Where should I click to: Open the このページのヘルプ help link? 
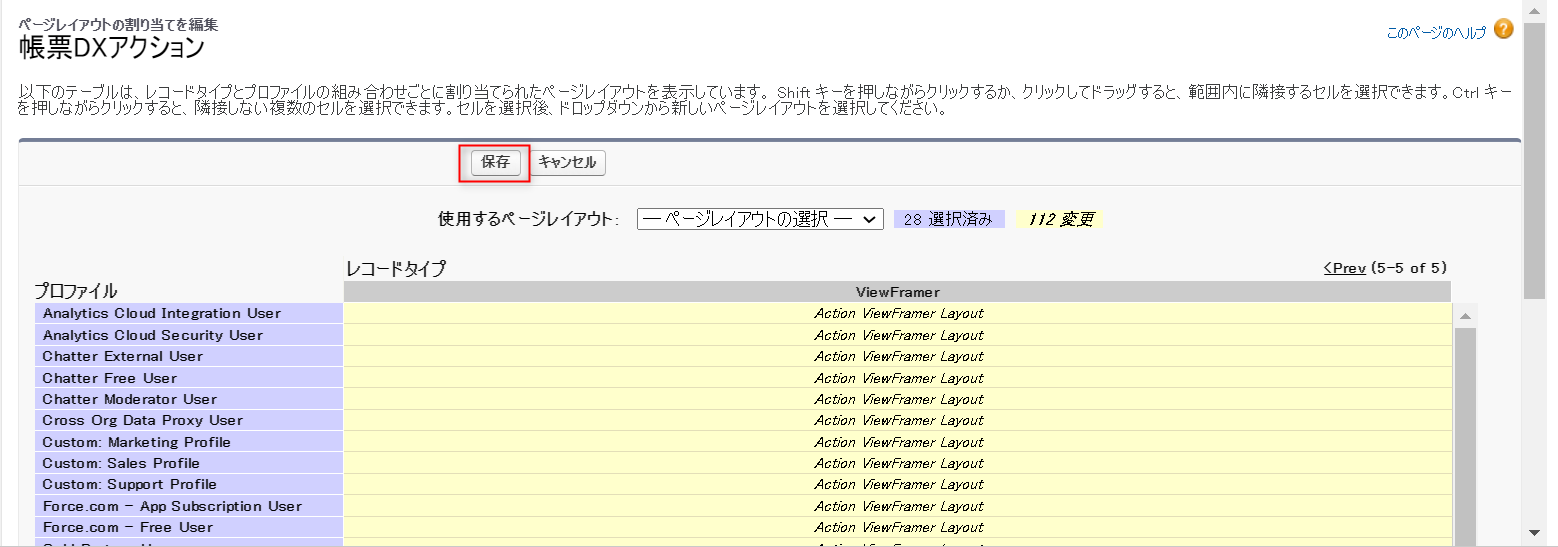click(x=1436, y=32)
